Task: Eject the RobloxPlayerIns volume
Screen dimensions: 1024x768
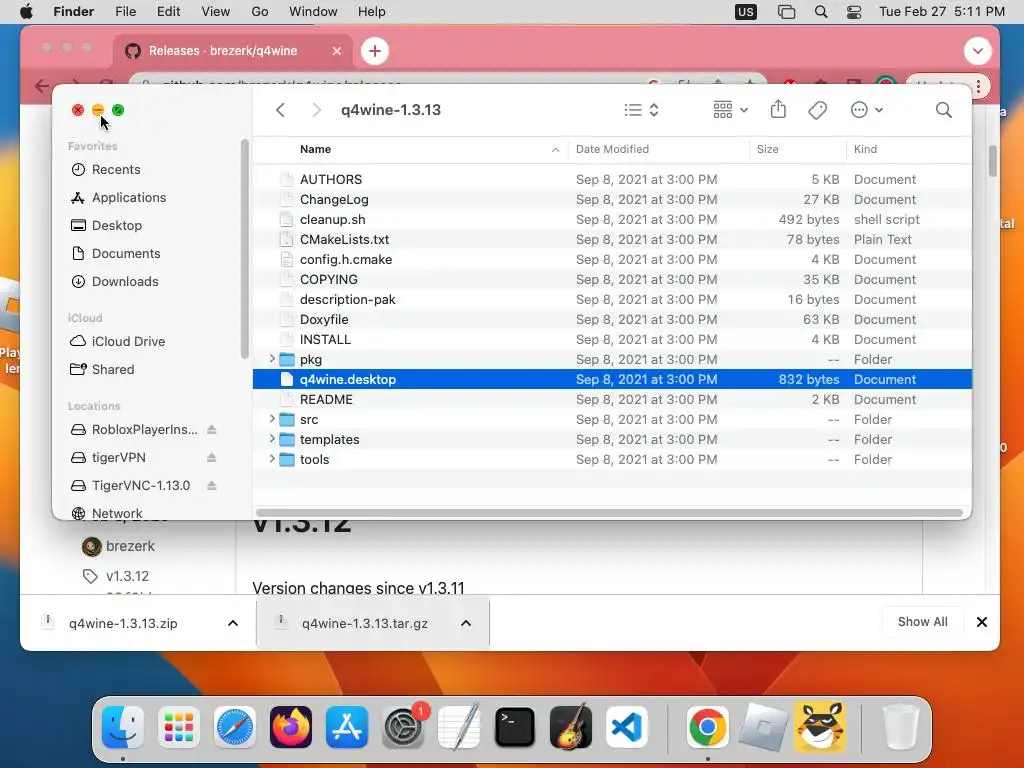Action: point(212,430)
